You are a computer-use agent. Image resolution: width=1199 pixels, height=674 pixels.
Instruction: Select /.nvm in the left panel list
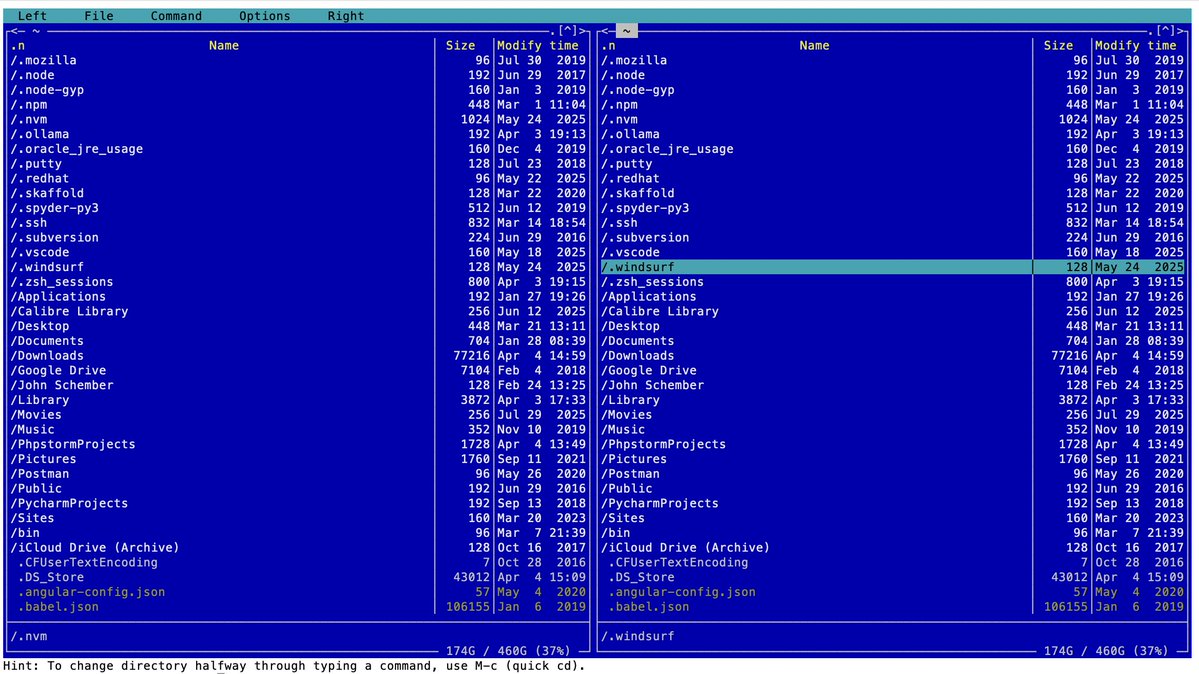coord(298,119)
